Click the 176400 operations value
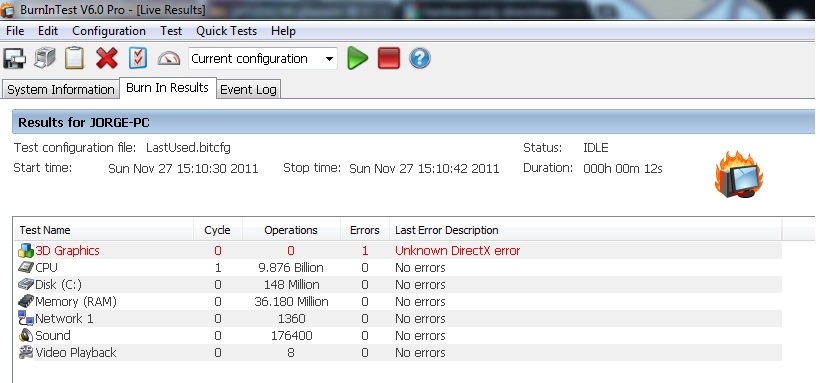 (291, 335)
